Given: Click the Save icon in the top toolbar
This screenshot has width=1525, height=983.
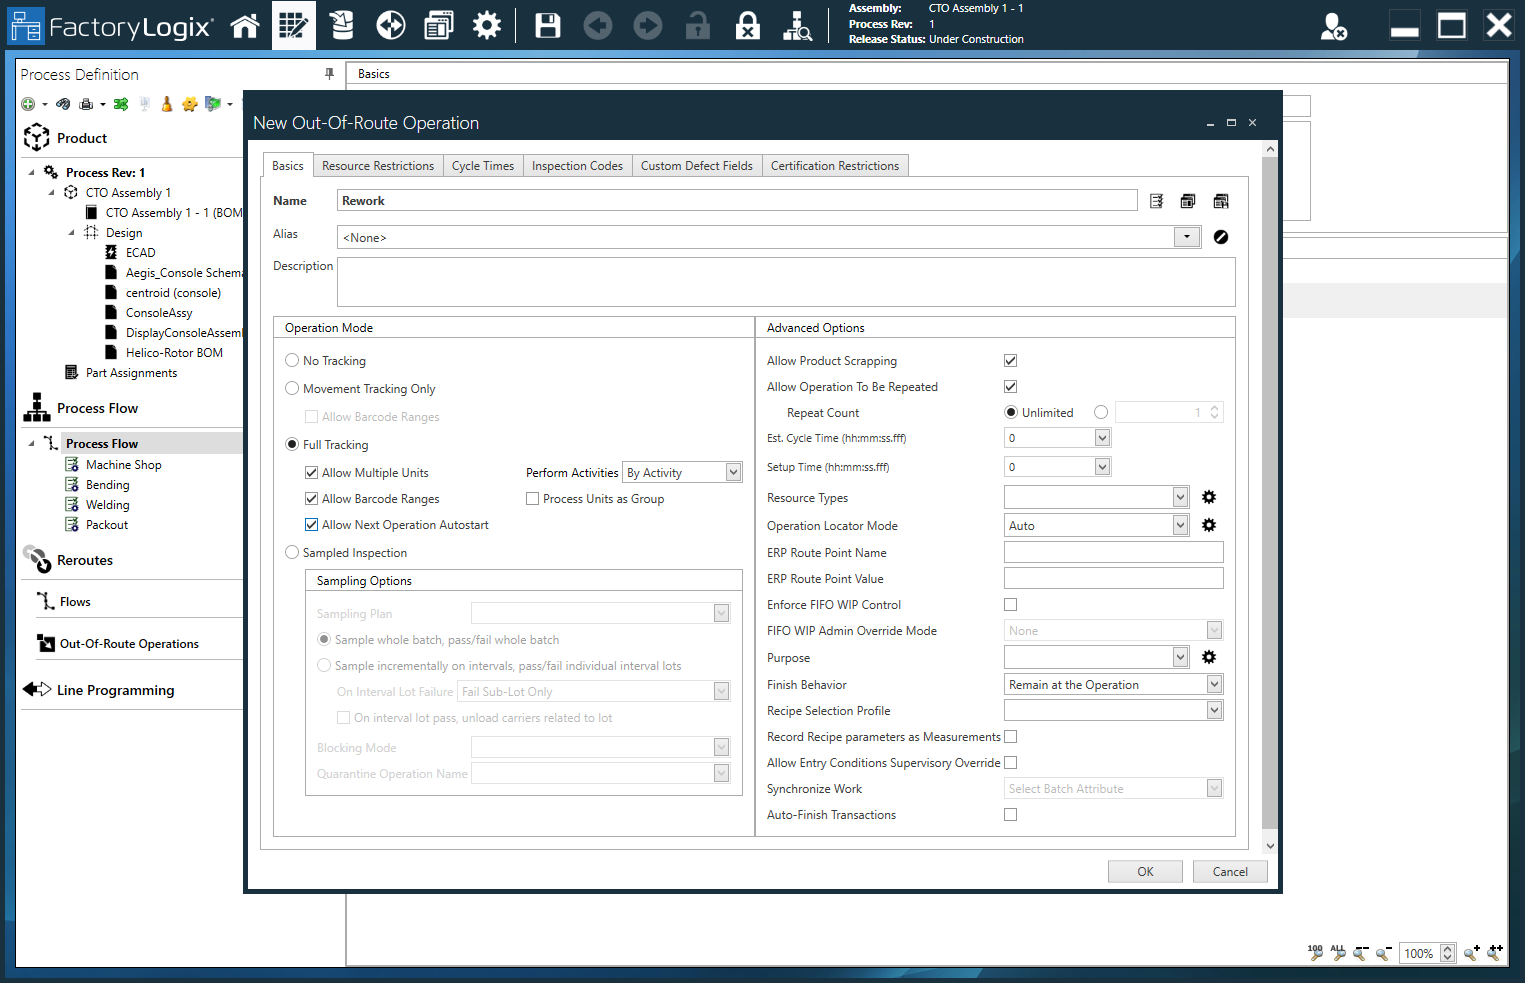Looking at the screenshot, I should (x=547, y=25).
